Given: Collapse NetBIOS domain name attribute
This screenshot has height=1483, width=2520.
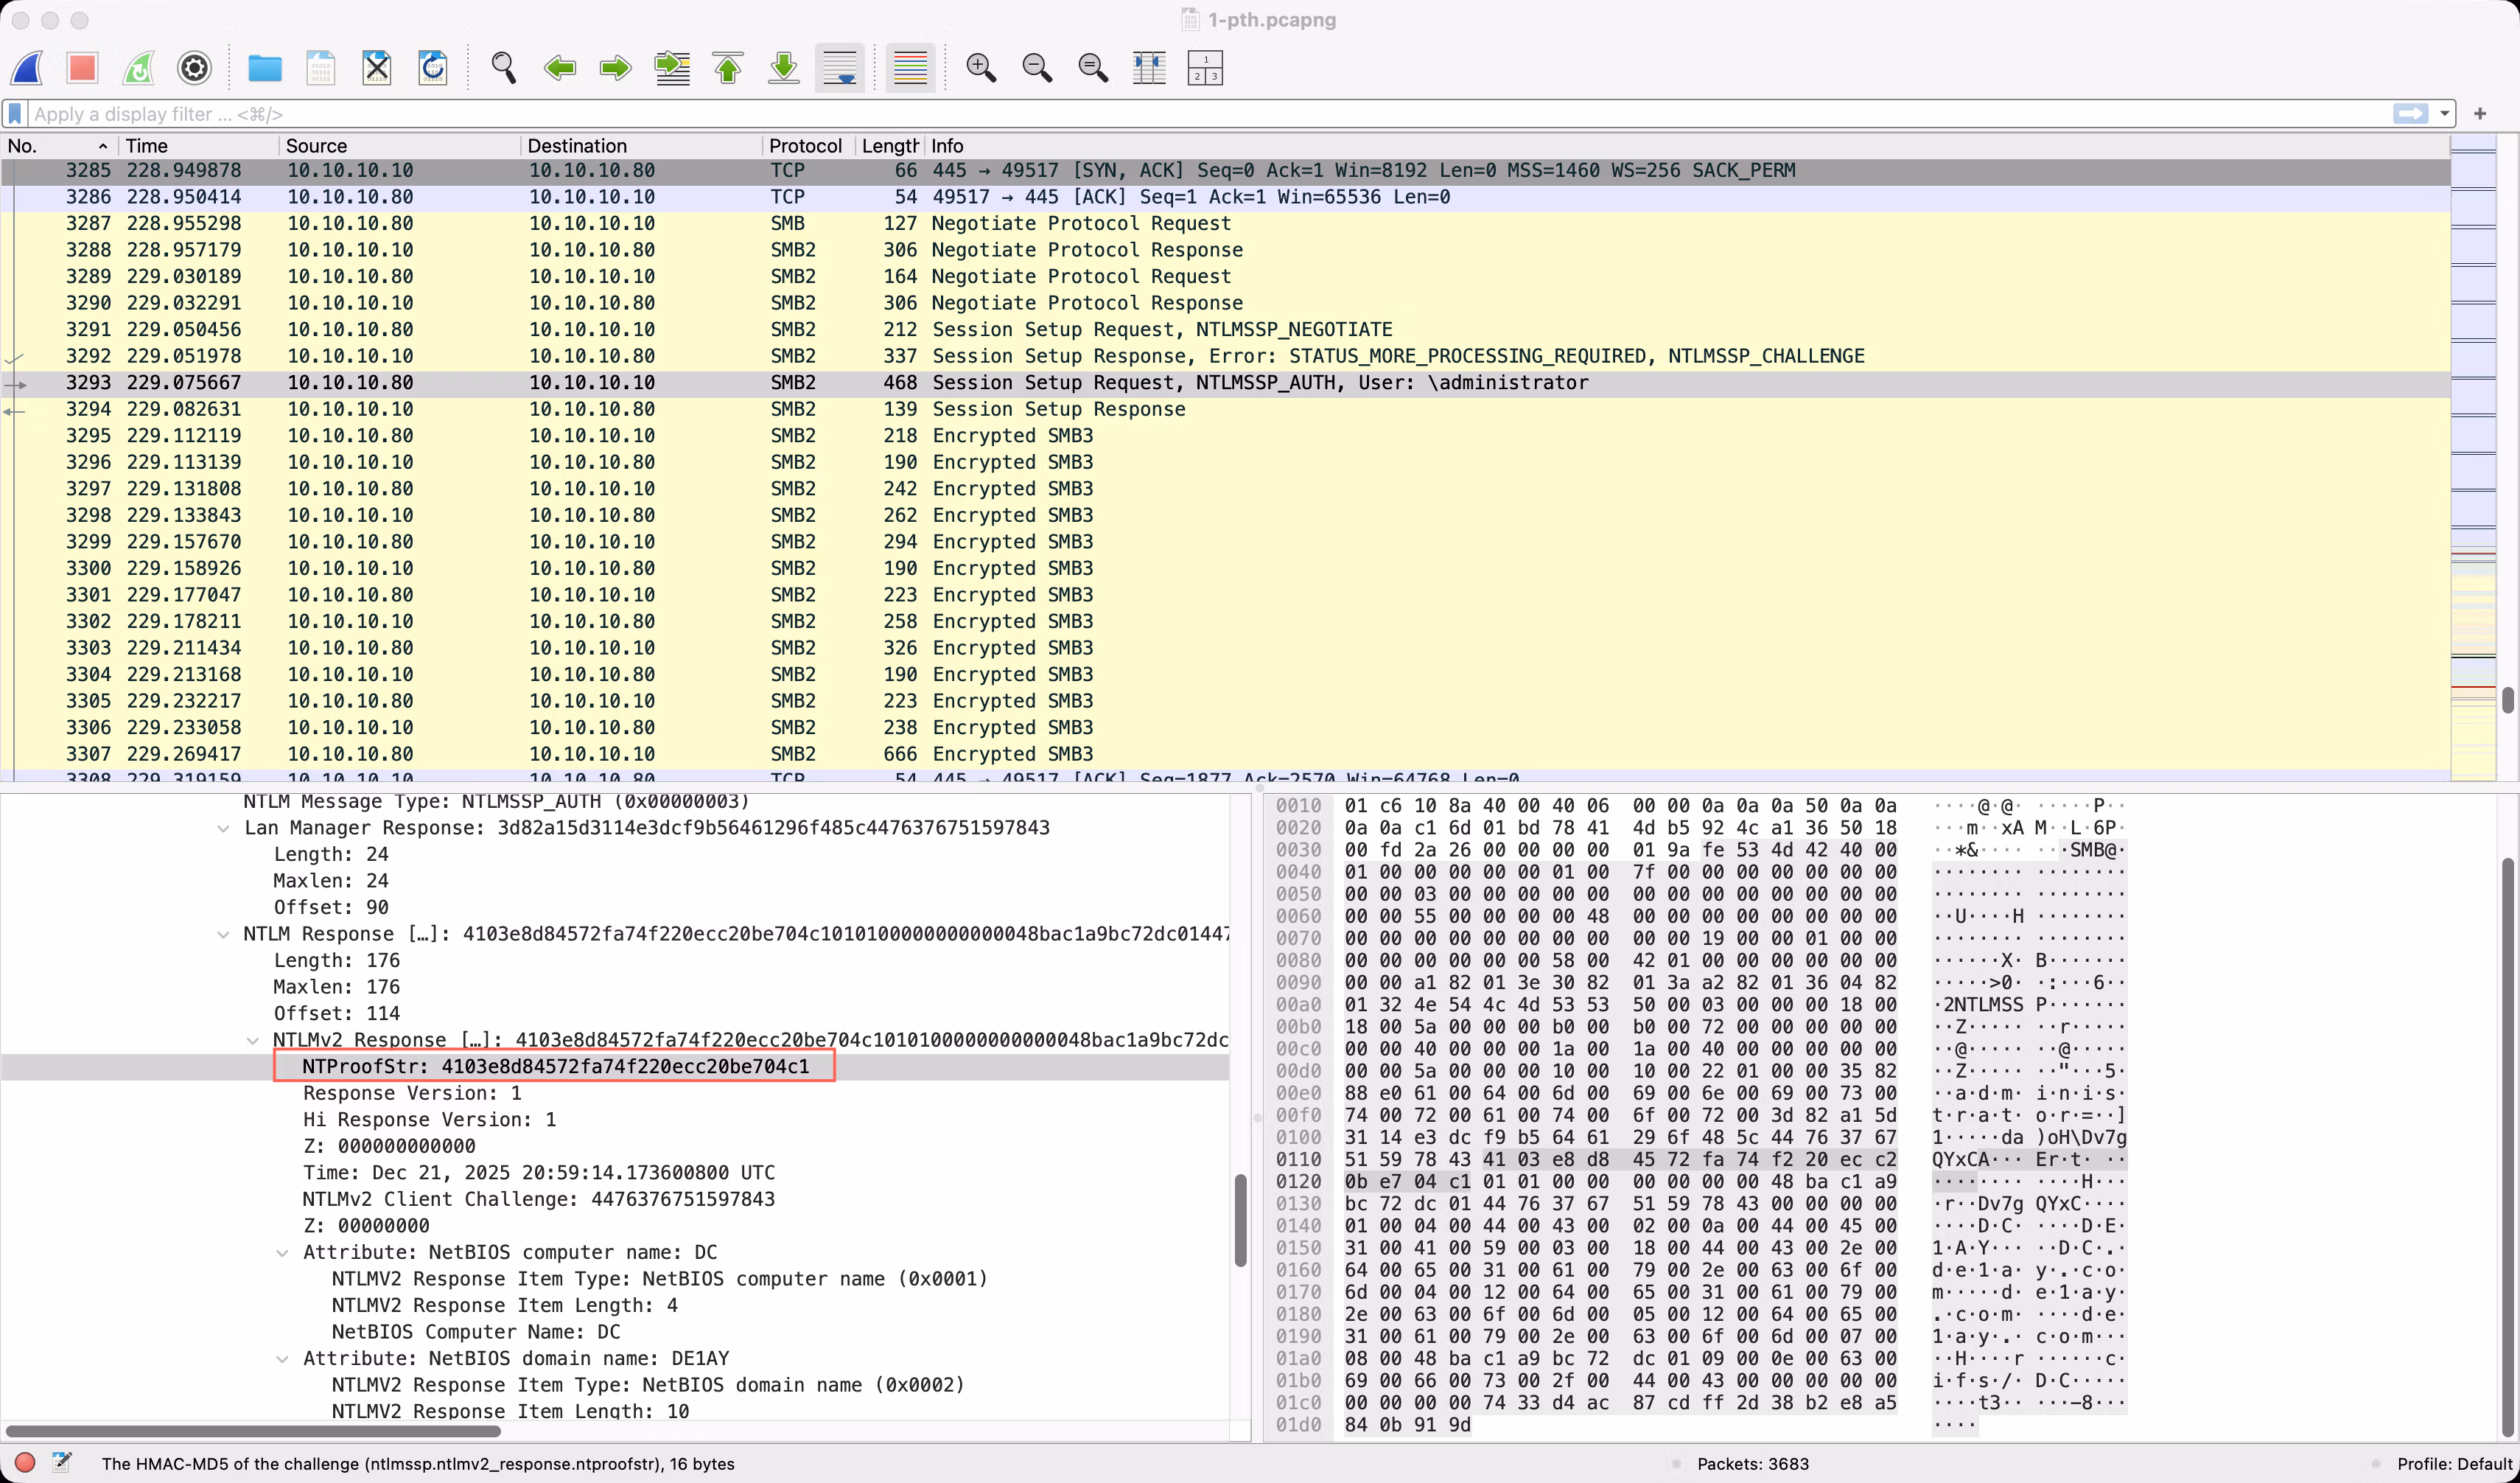Looking at the screenshot, I should coord(283,1359).
